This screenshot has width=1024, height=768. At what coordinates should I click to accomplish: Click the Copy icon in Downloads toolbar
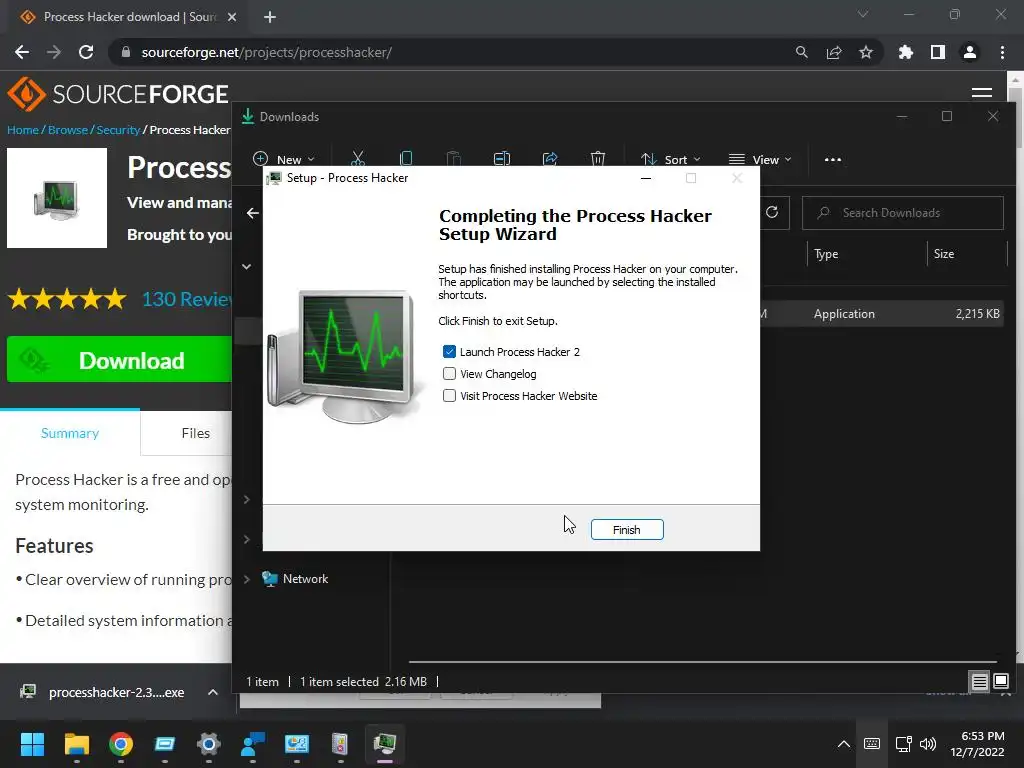406,159
